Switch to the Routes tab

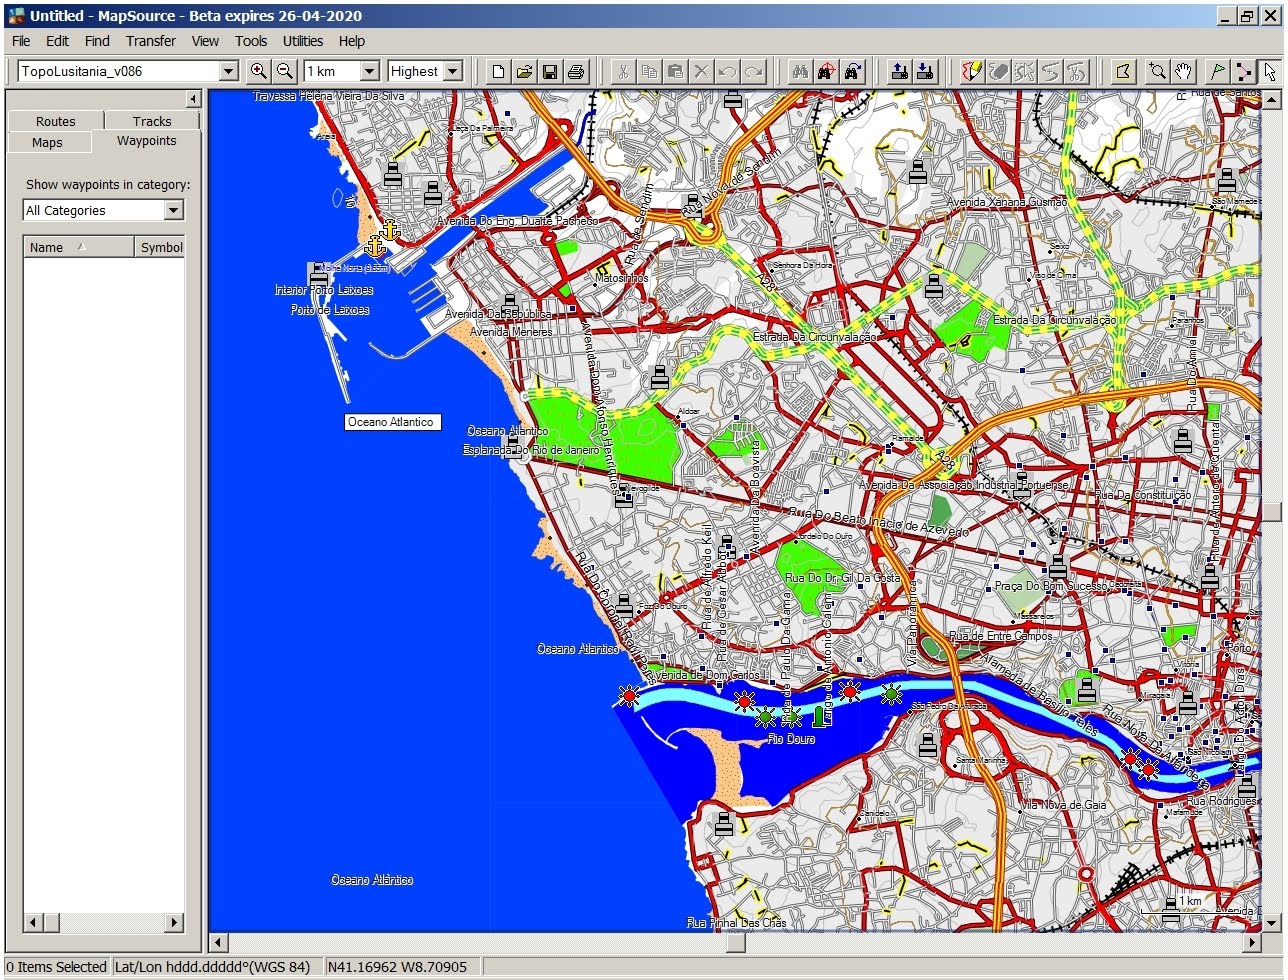click(56, 121)
